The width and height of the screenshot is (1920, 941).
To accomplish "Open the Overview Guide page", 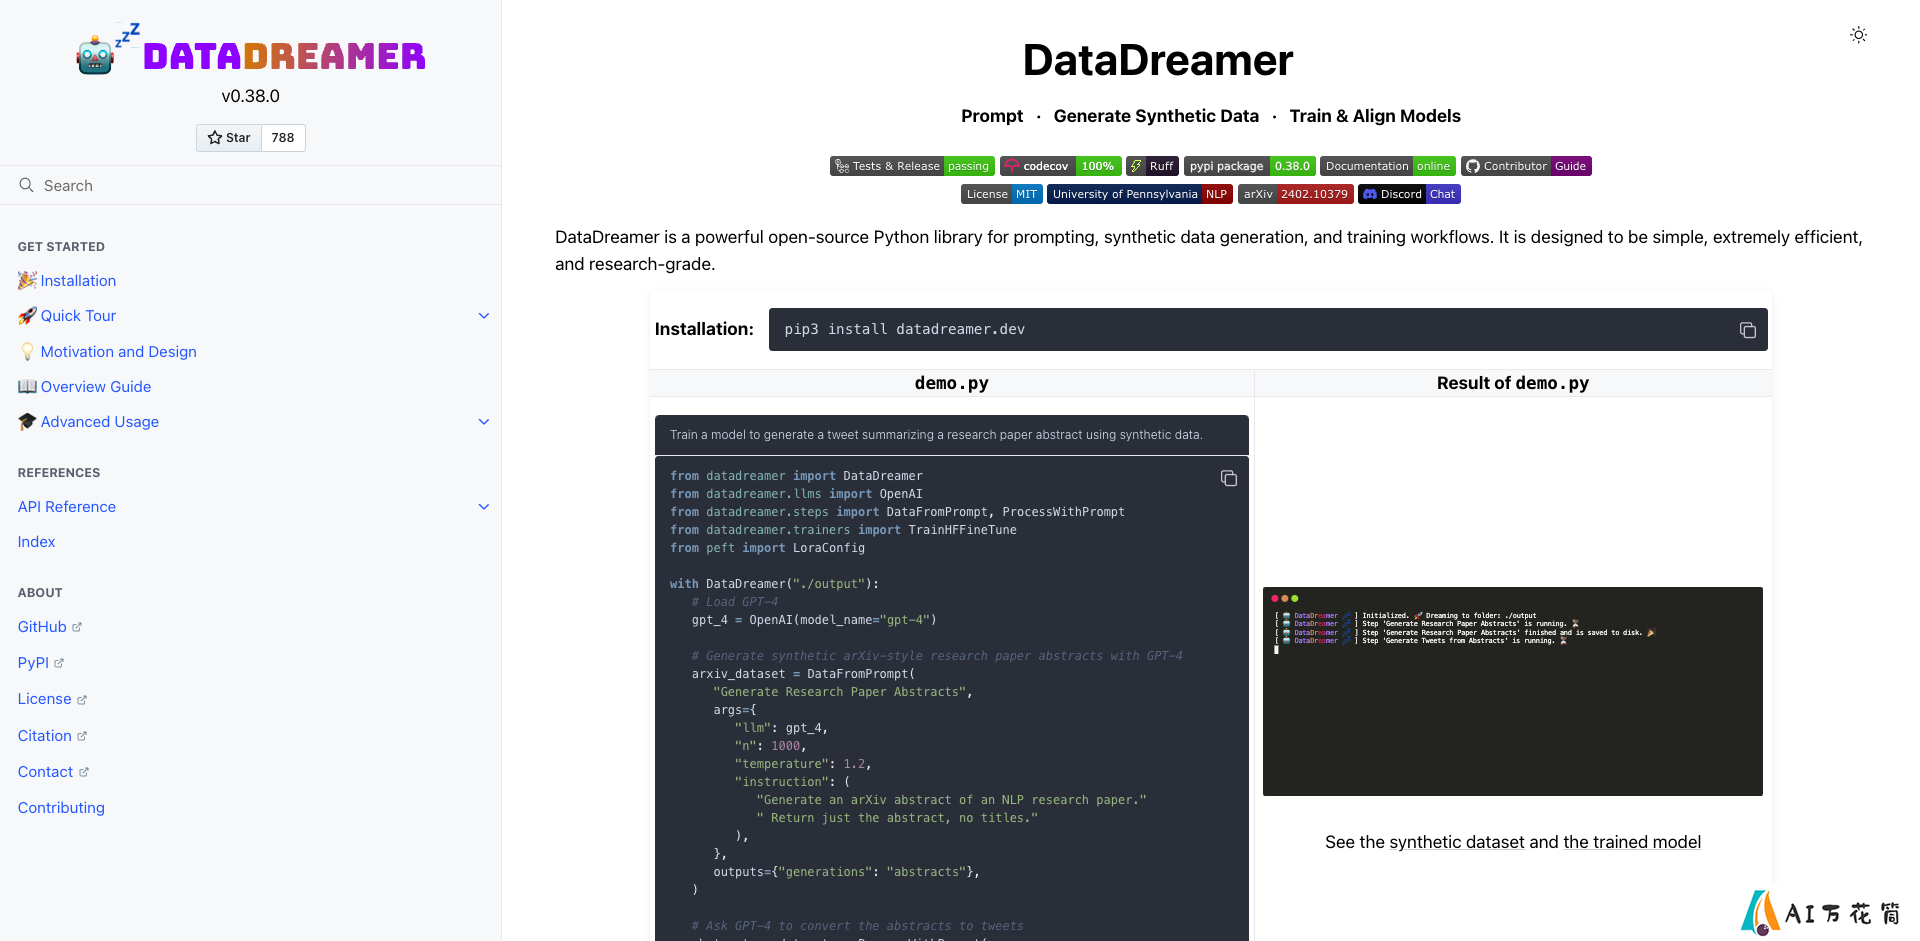I will coord(96,387).
